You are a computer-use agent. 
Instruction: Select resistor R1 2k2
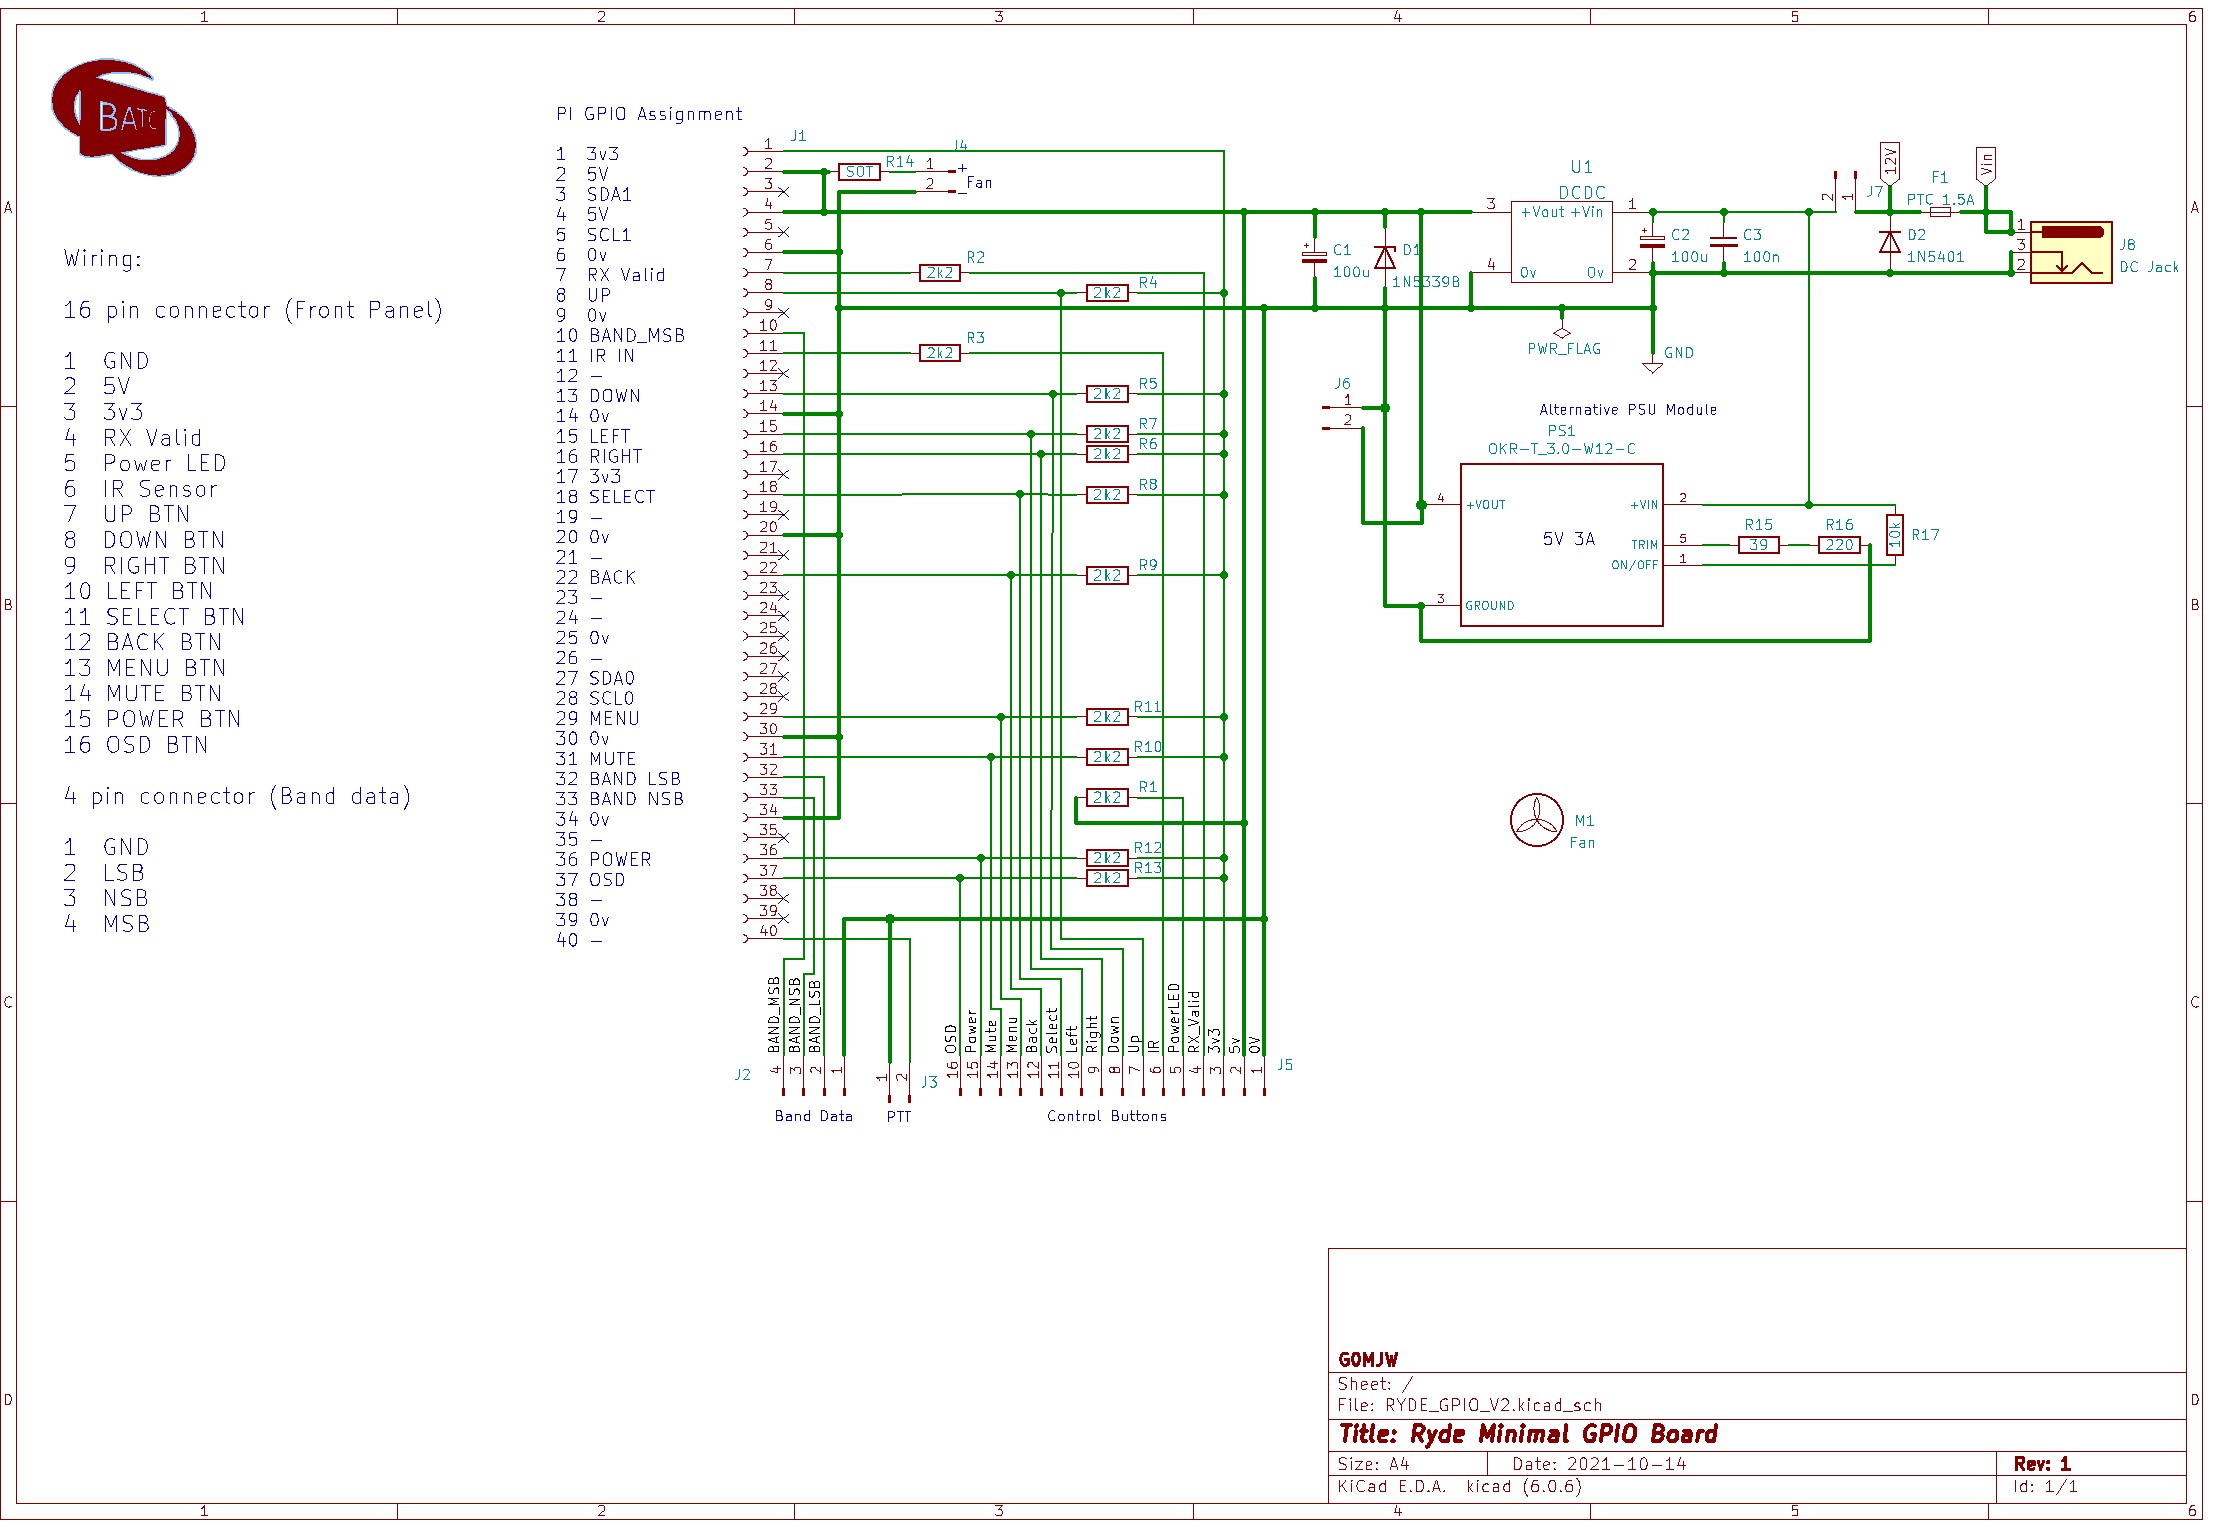(1107, 798)
